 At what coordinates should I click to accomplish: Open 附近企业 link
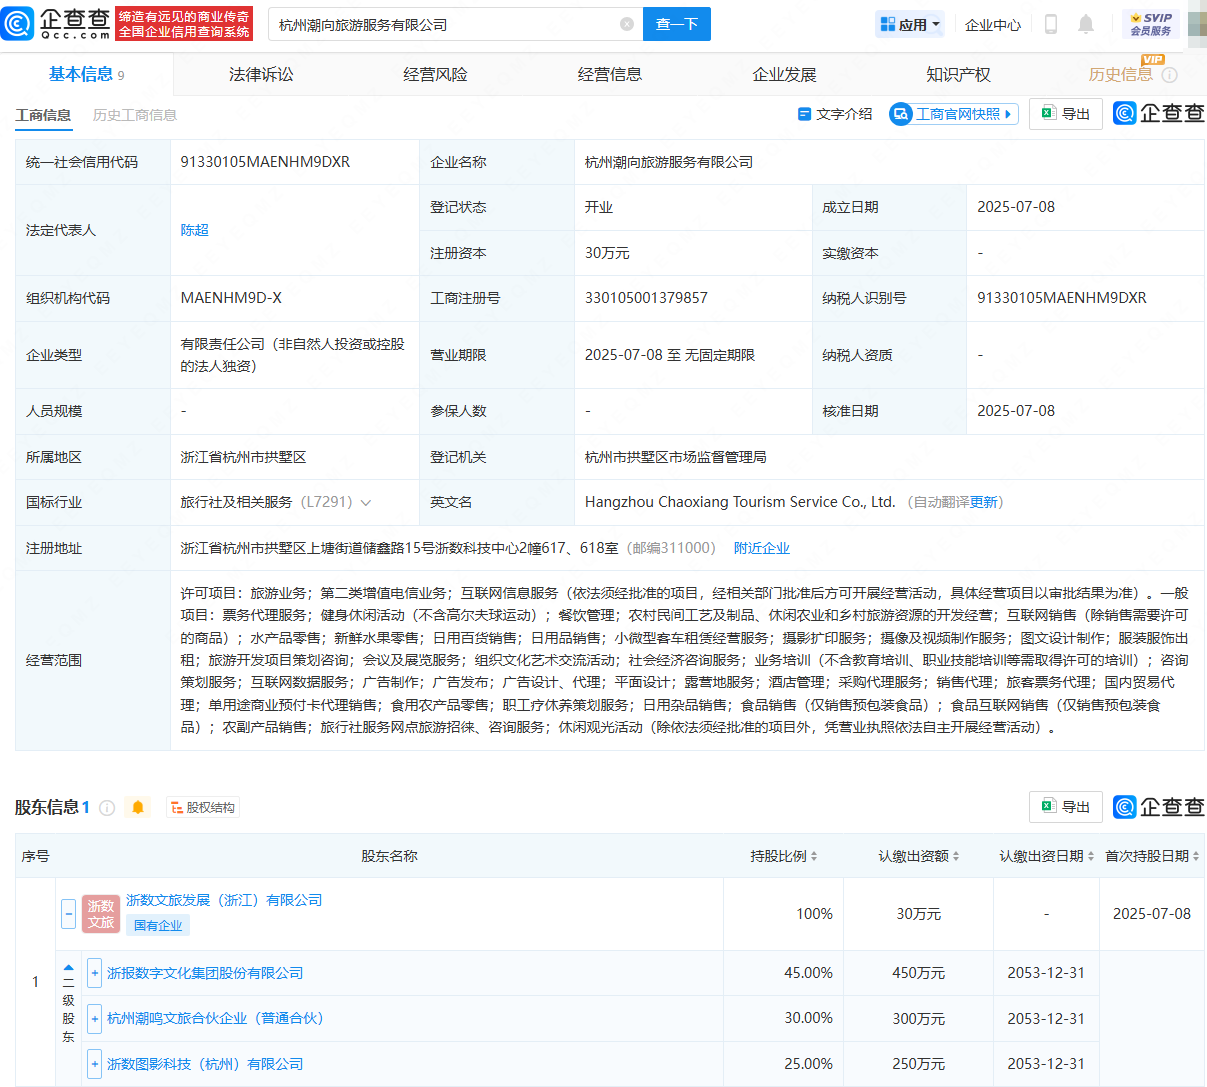coord(762,548)
